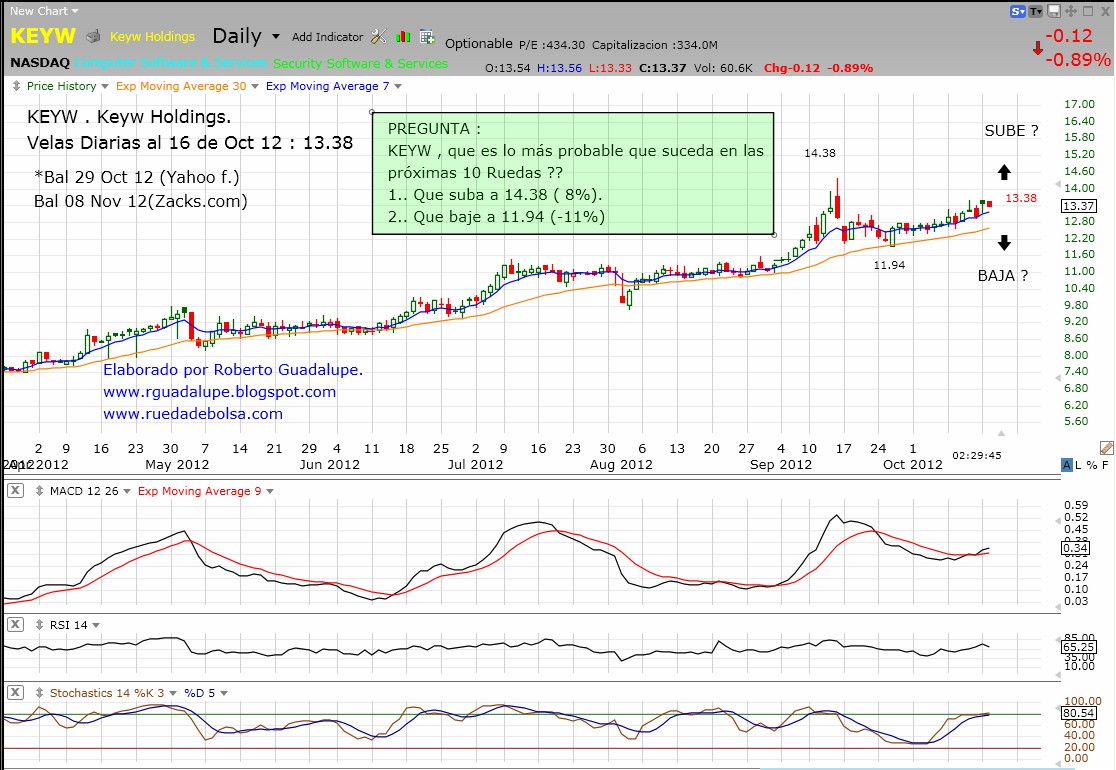Click the C:13.37 close price readout
This screenshot has height=770, width=1116.
(x=663, y=68)
